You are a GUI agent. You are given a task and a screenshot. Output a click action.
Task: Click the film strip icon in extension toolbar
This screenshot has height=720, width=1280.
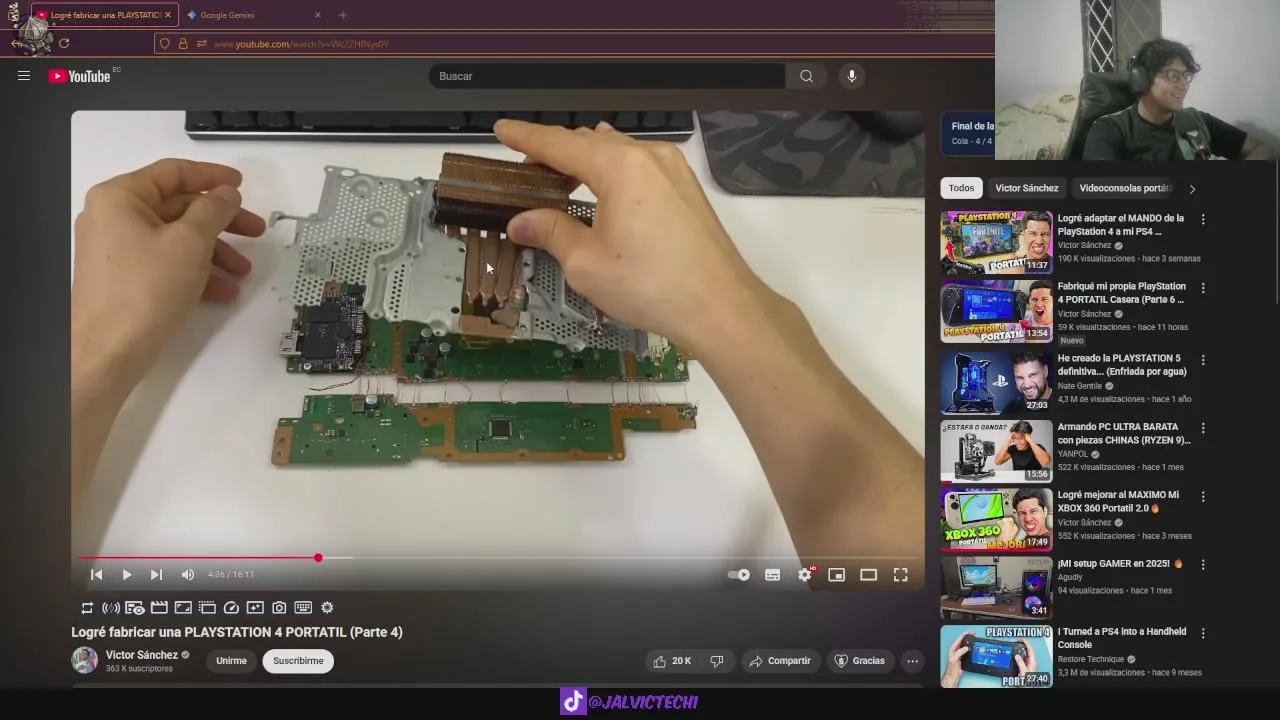pyautogui.click(x=207, y=607)
